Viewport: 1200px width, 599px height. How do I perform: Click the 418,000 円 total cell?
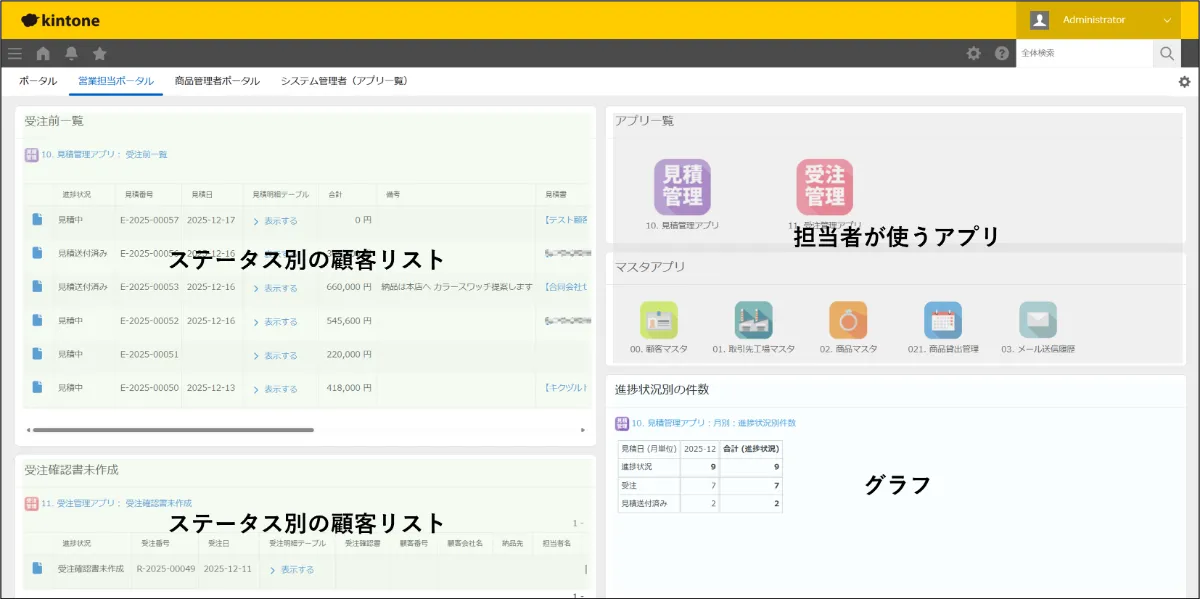point(349,388)
